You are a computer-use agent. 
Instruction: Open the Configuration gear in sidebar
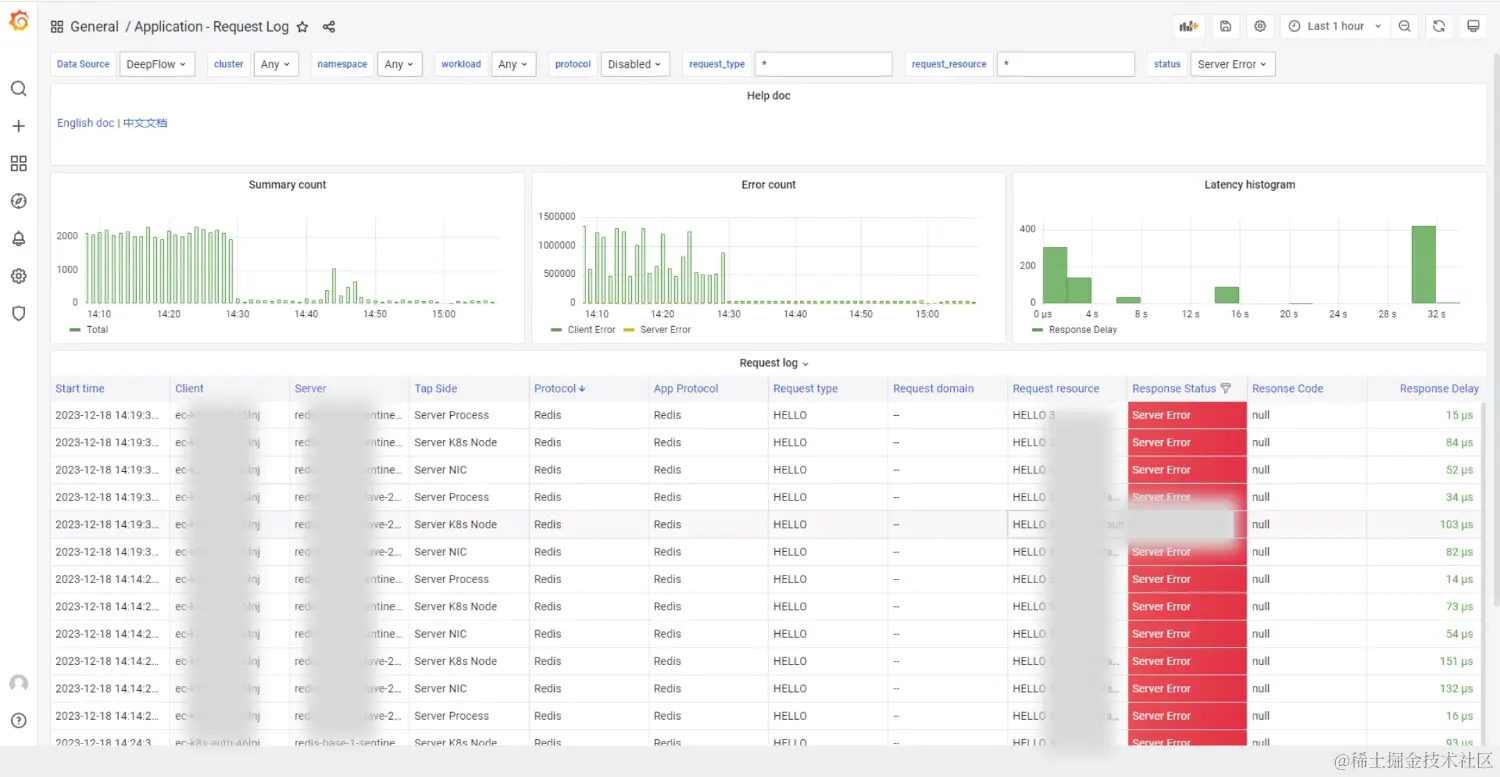click(18, 276)
